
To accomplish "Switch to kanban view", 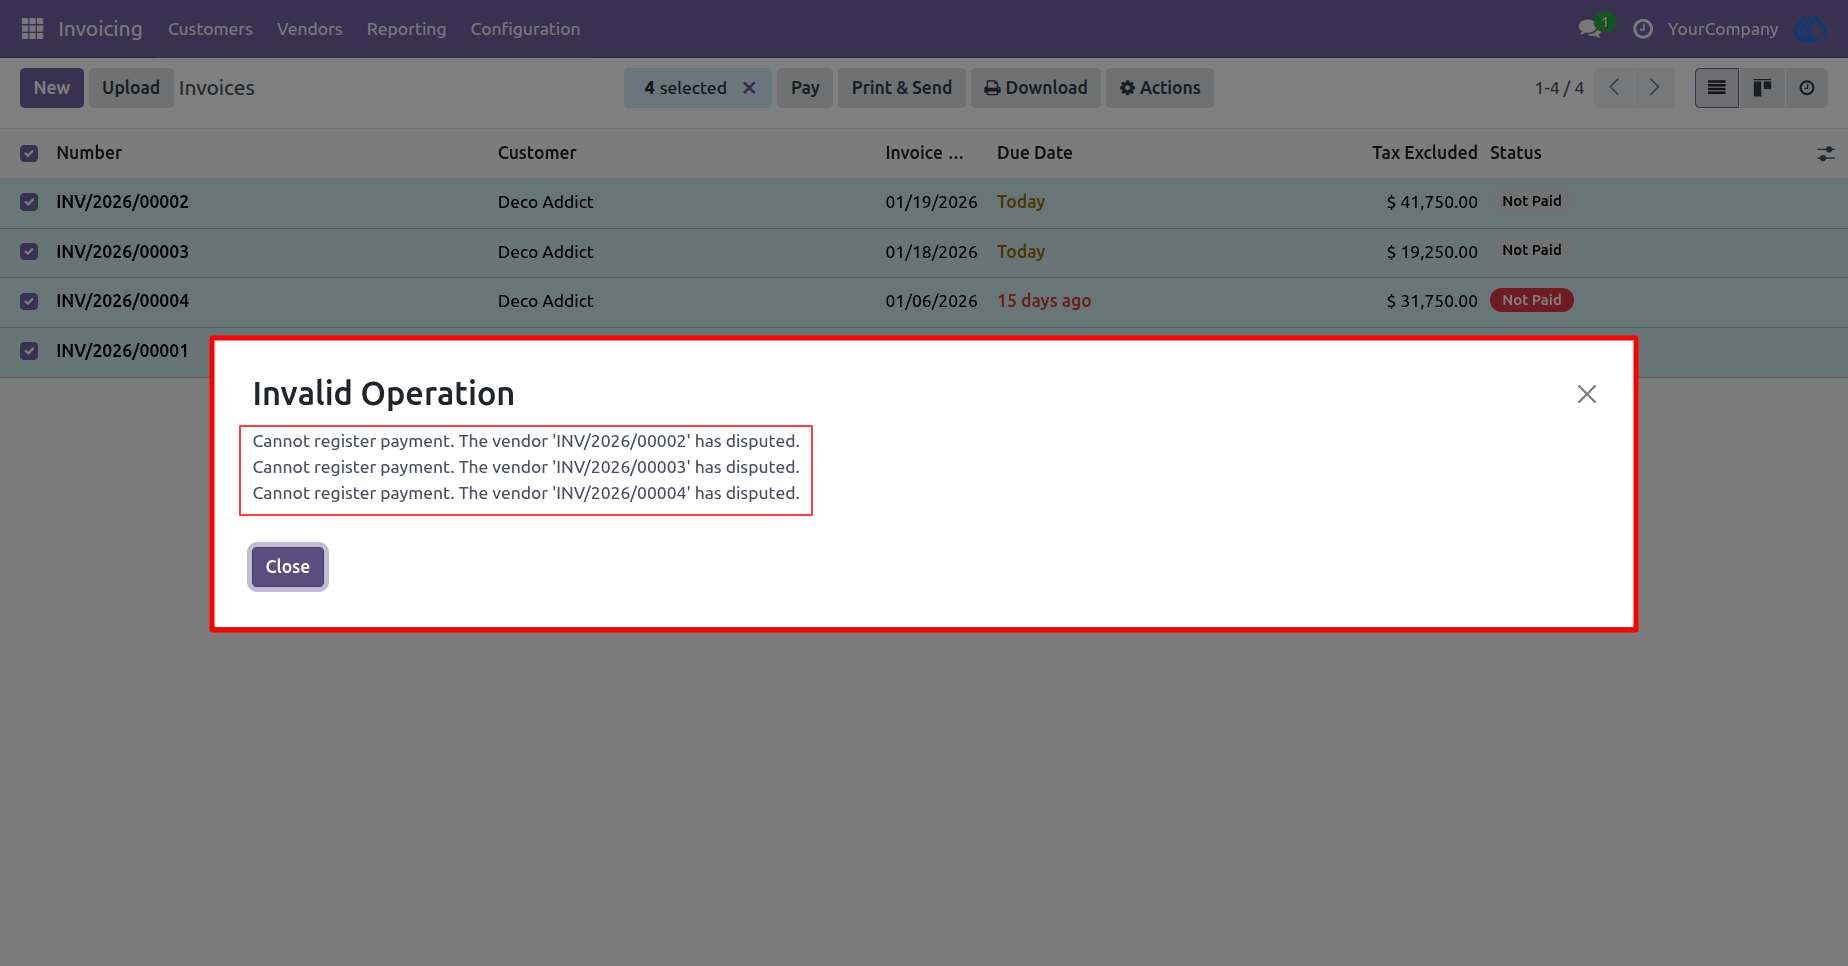I will 1762,88.
